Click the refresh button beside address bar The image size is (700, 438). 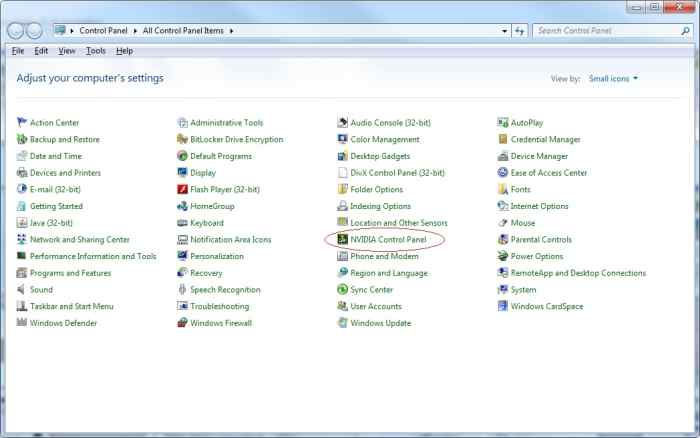[x=520, y=31]
